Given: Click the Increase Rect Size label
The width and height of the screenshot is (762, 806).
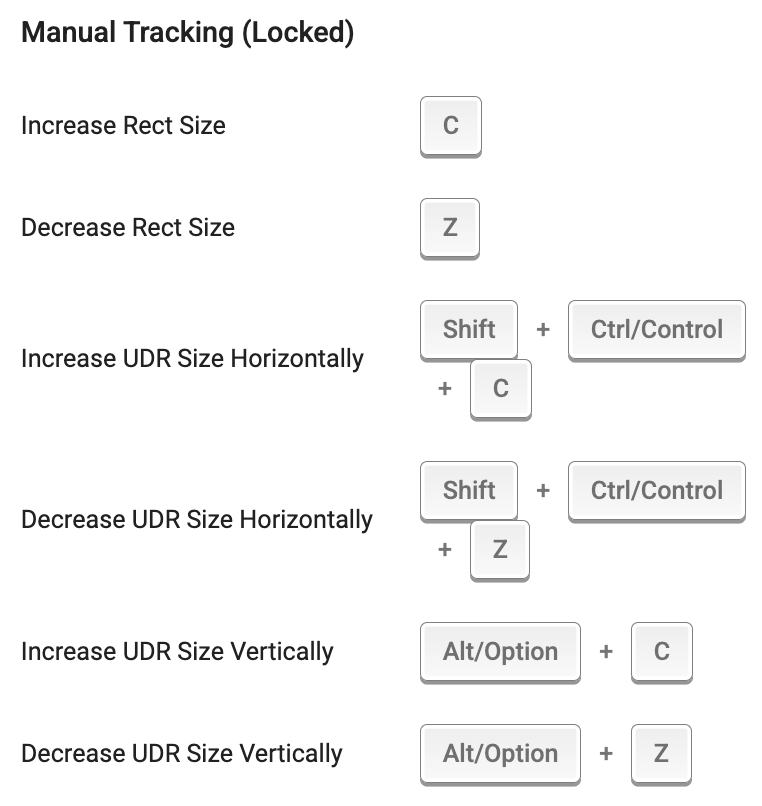Looking at the screenshot, I should click(x=123, y=126).
